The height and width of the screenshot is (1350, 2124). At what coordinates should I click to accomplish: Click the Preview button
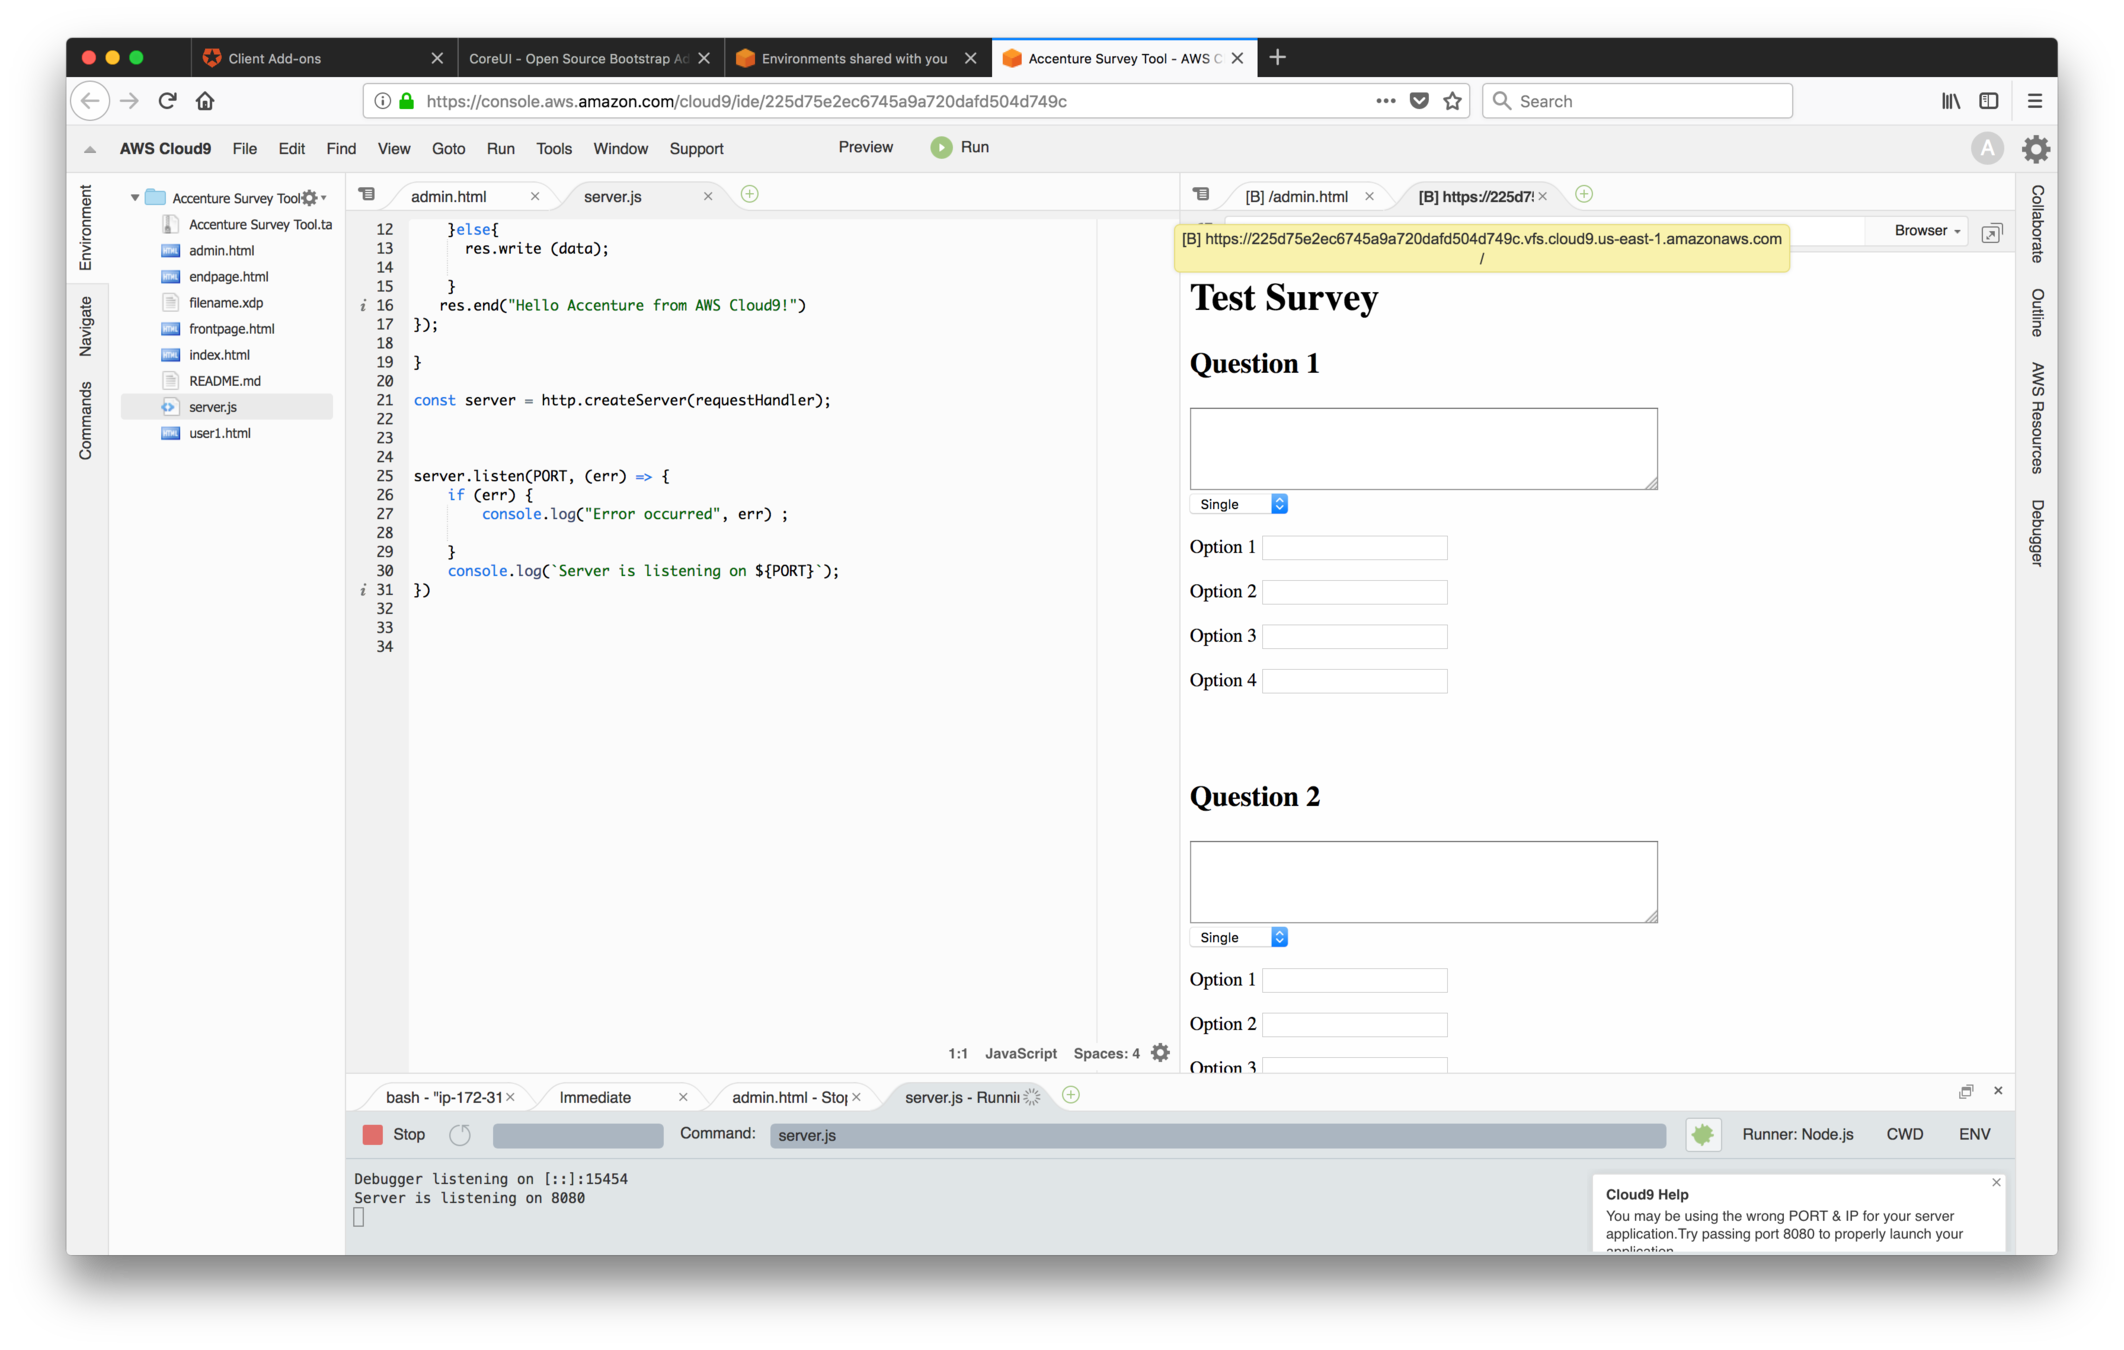point(865,147)
